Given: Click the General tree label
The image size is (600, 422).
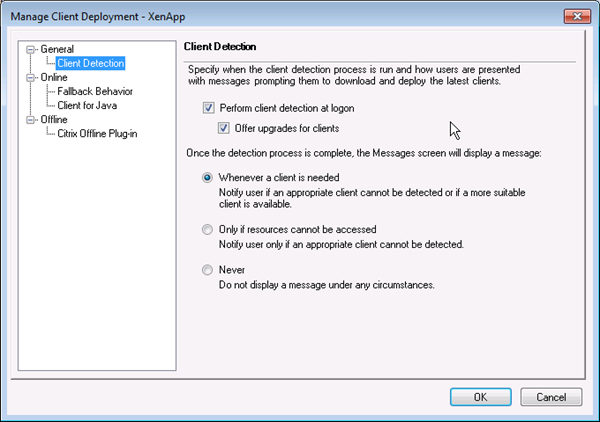Looking at the screenshot, I should pos(57,49).
